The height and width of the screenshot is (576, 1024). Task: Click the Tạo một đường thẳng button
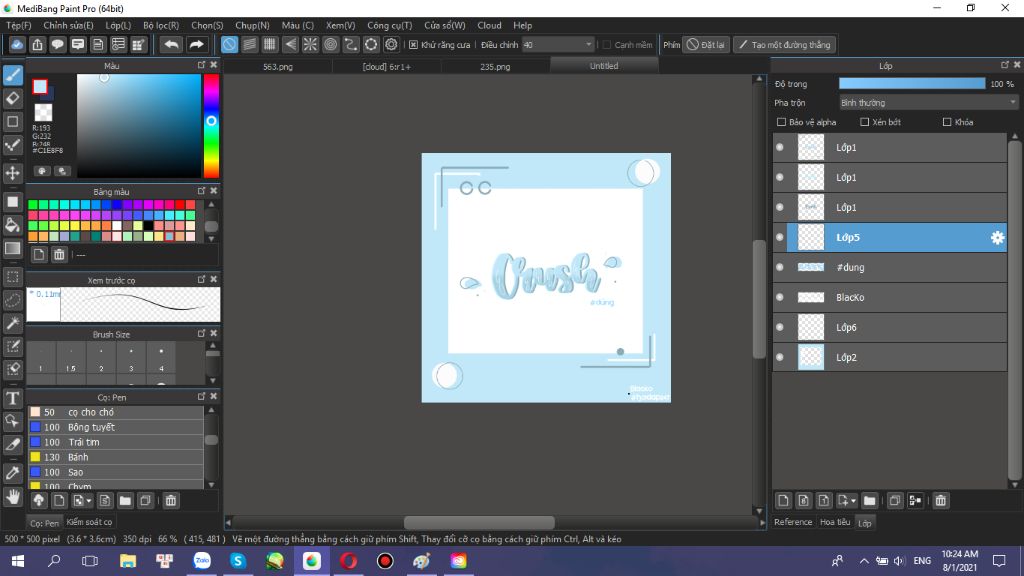(x=784, y=45)
